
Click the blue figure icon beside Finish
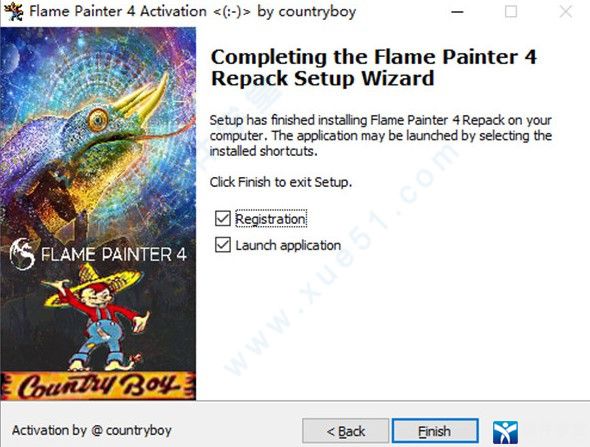505,432
